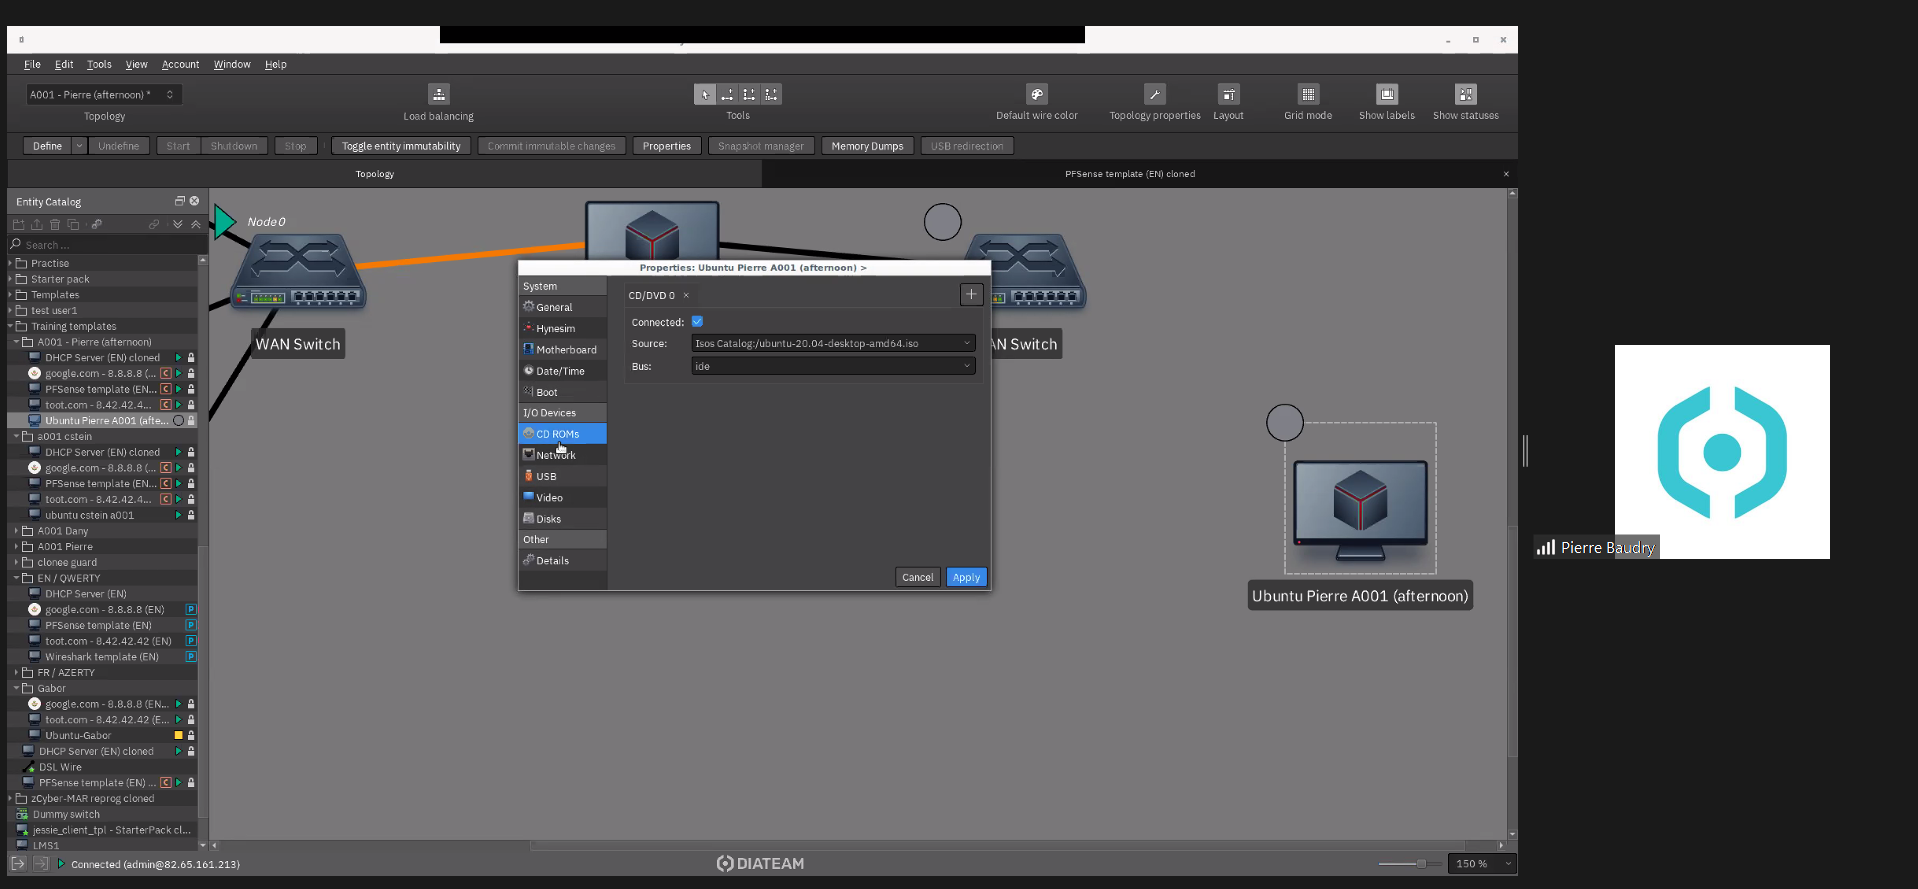
Task: Select the pointer selection tool
Action: coord(705,95)
